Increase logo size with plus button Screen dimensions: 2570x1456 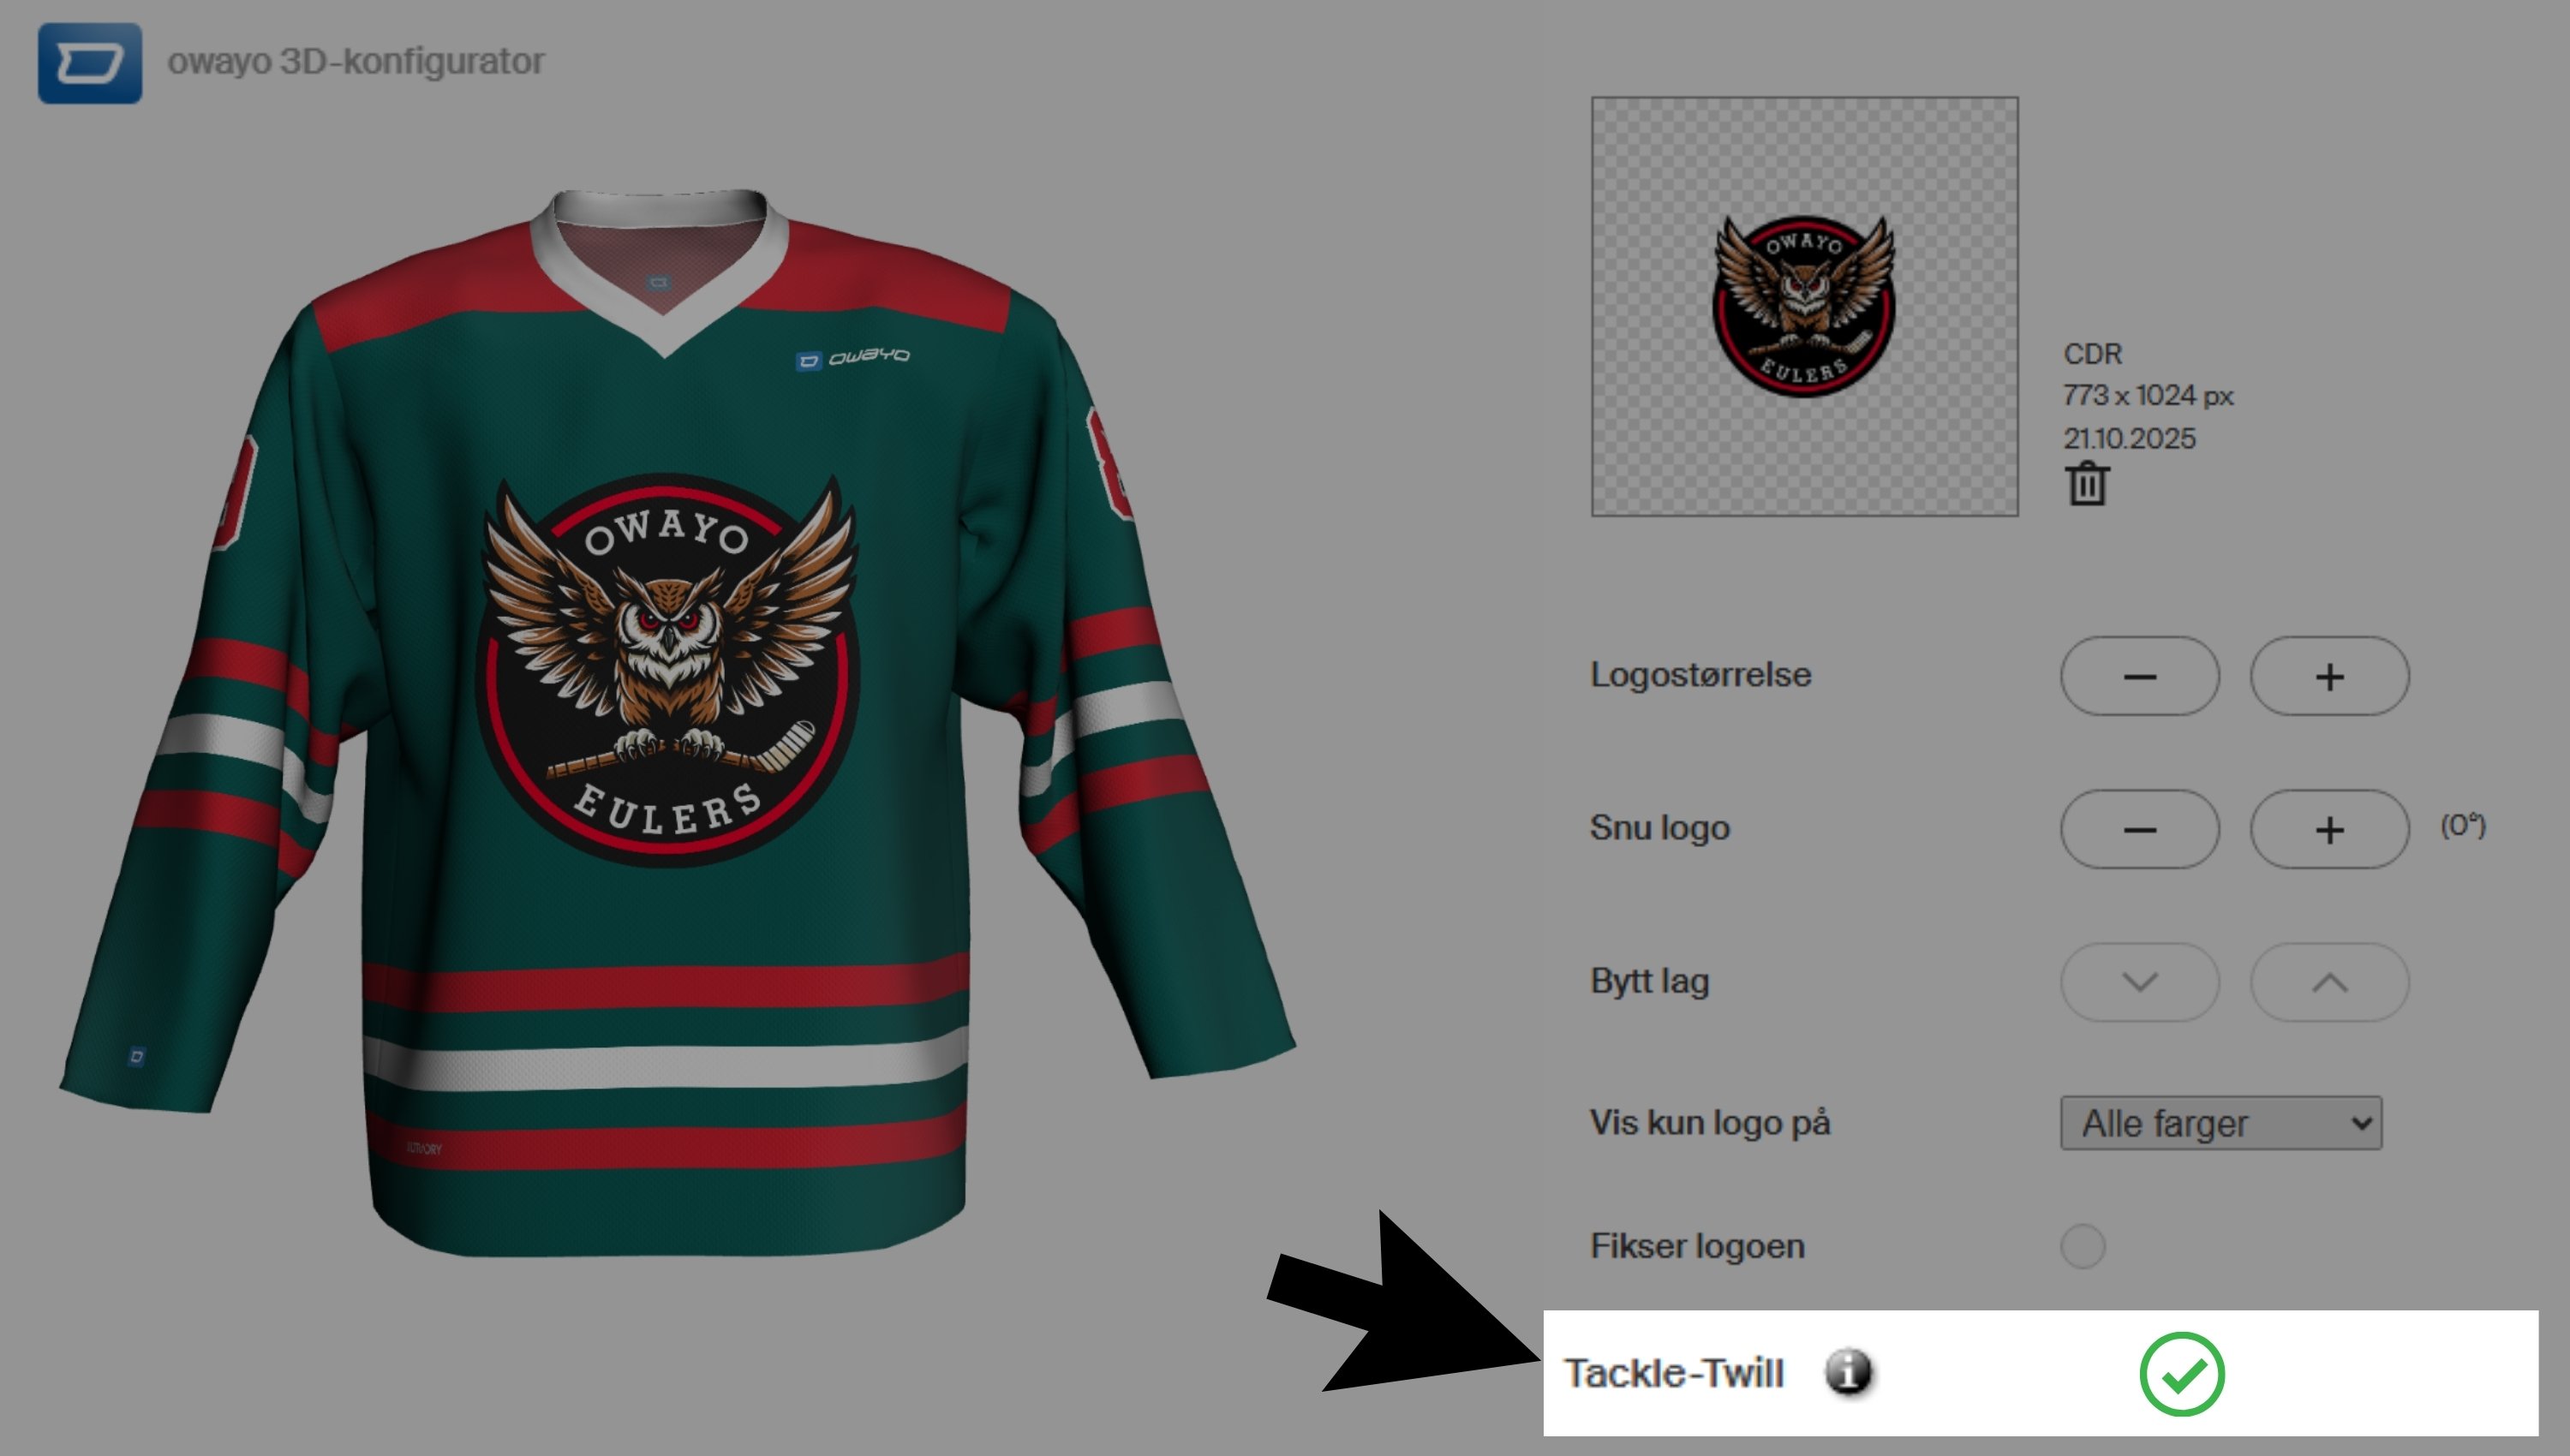click(x=2329, y=676)
